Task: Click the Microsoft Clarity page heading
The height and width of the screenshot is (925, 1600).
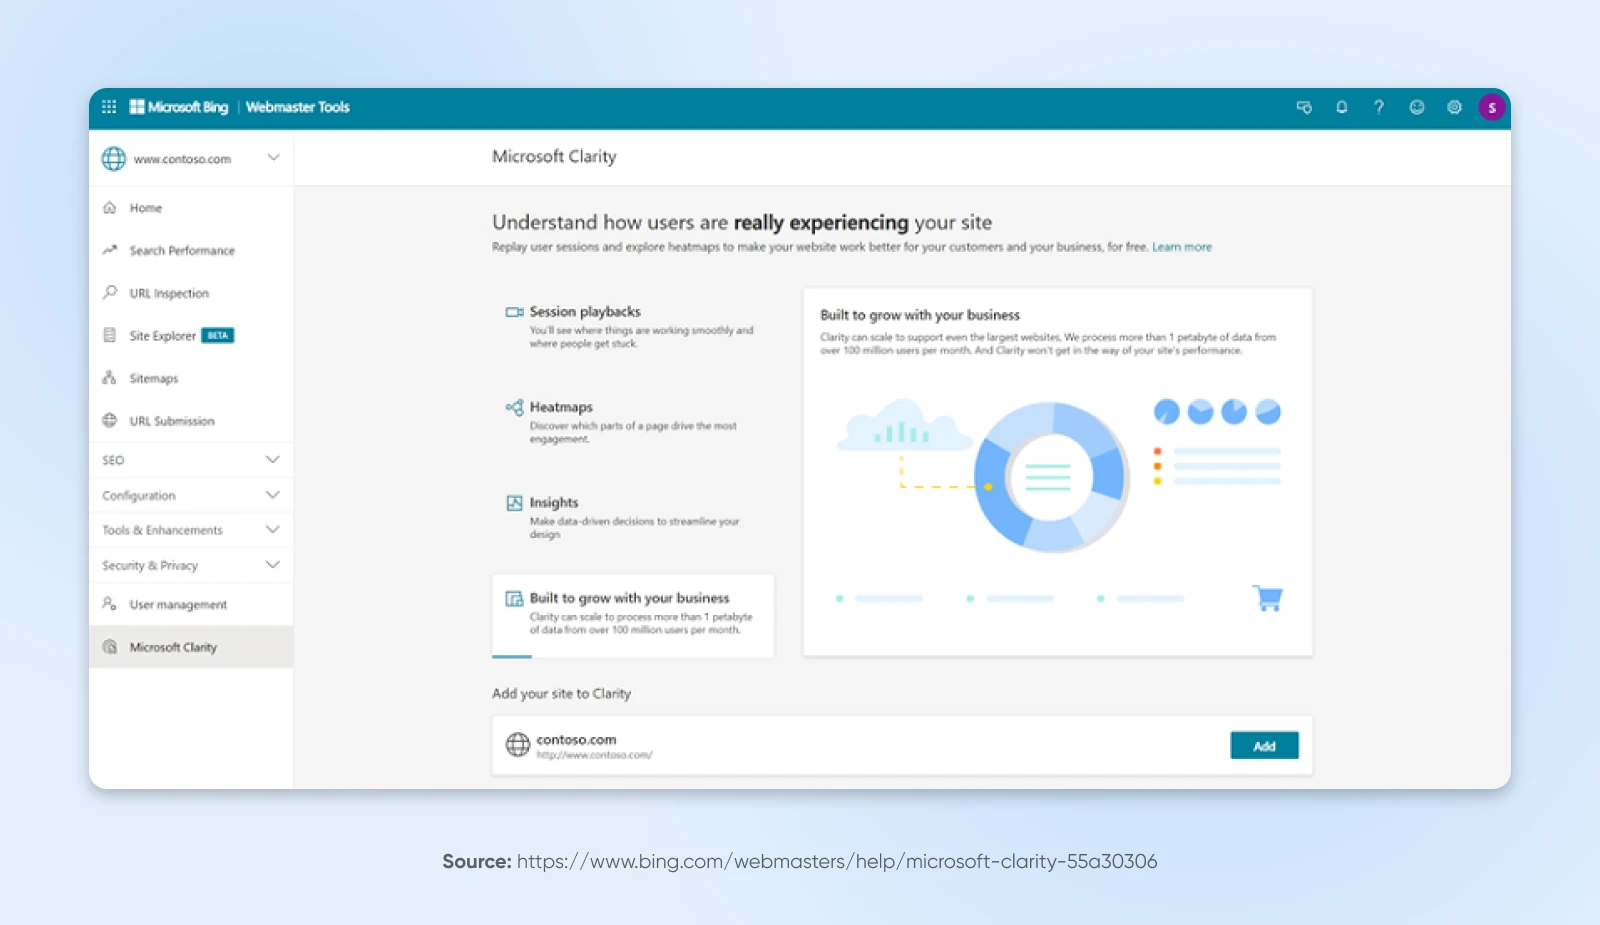Action: pyautogui.click(x=554, y=157)
